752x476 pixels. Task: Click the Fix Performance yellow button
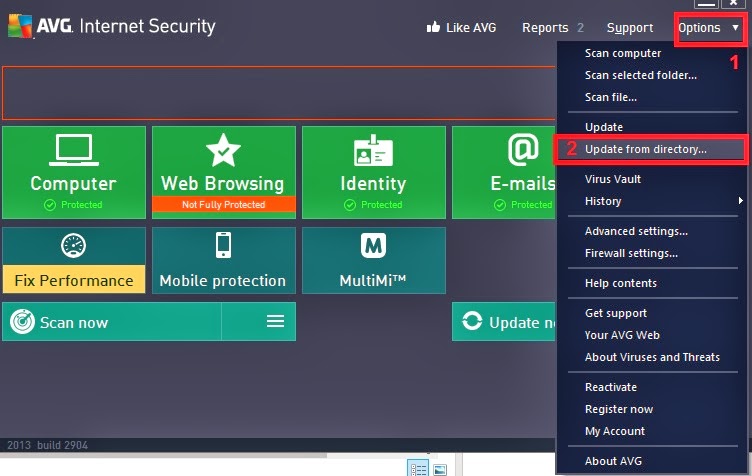pos(74,279)
